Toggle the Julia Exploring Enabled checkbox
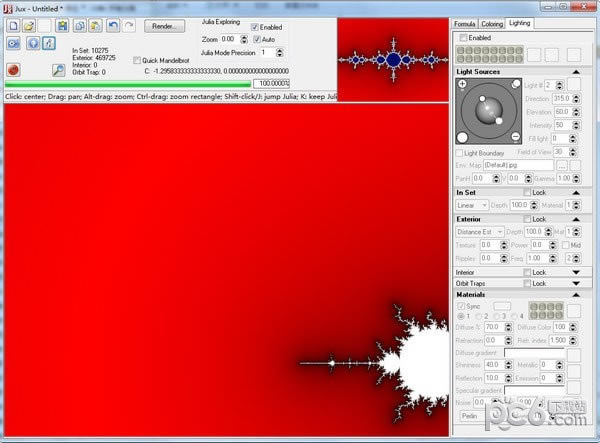This screenshot has width=600, height=443. 255,27
